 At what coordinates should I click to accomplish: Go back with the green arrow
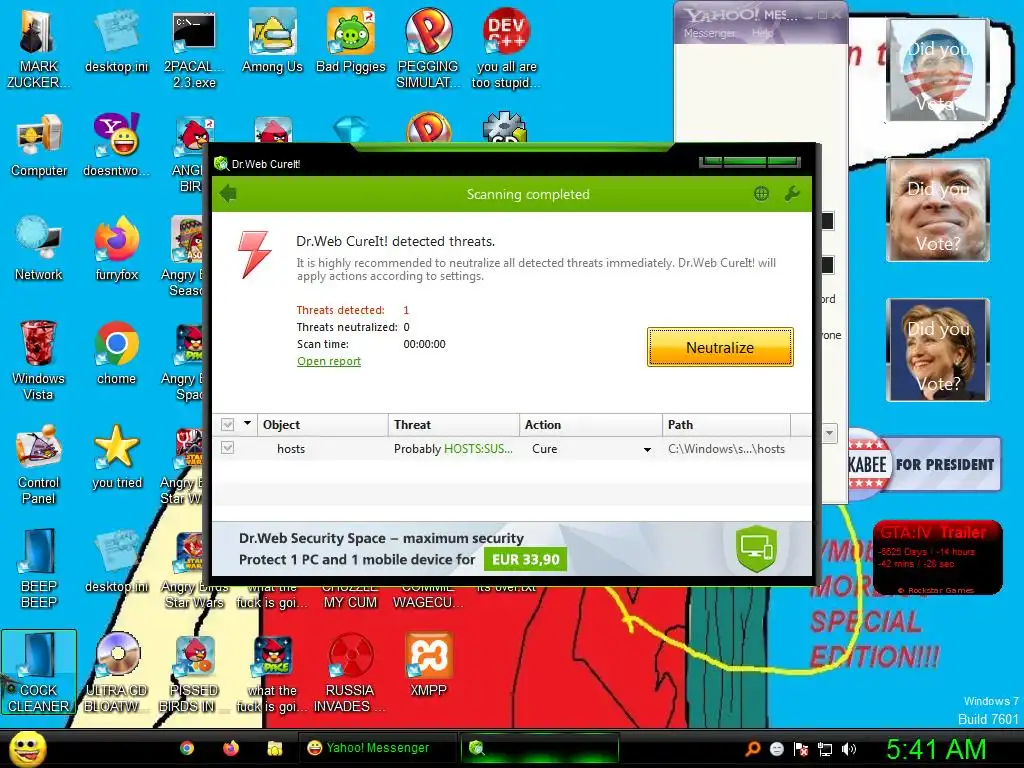point(228,193)
